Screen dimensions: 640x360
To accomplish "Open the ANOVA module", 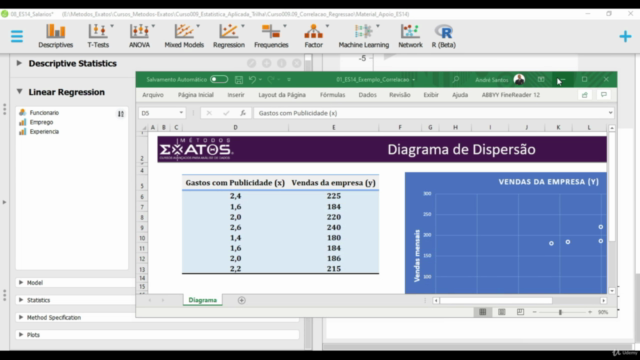I will click(140, 36).
